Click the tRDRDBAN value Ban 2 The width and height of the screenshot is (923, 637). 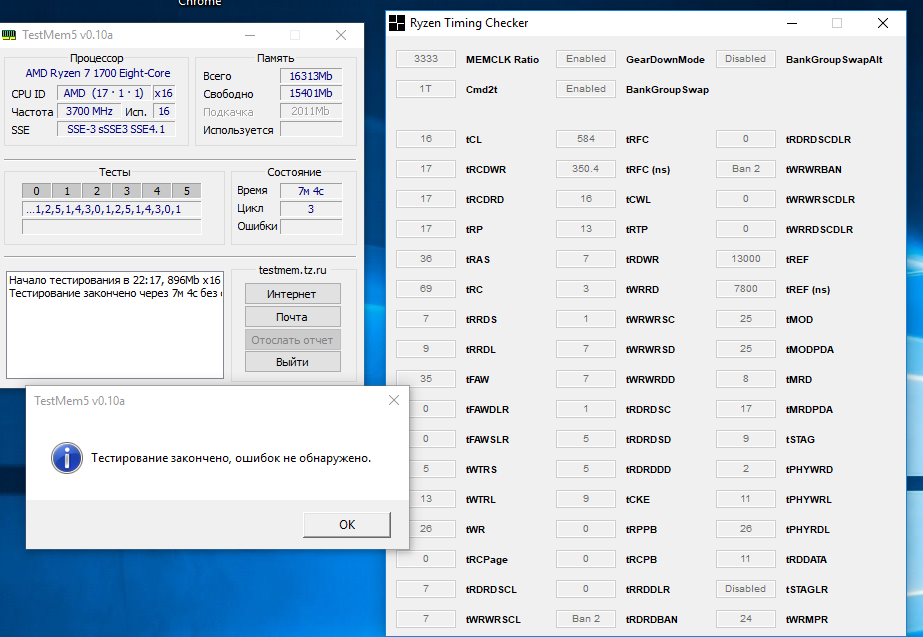pos(586,619)
